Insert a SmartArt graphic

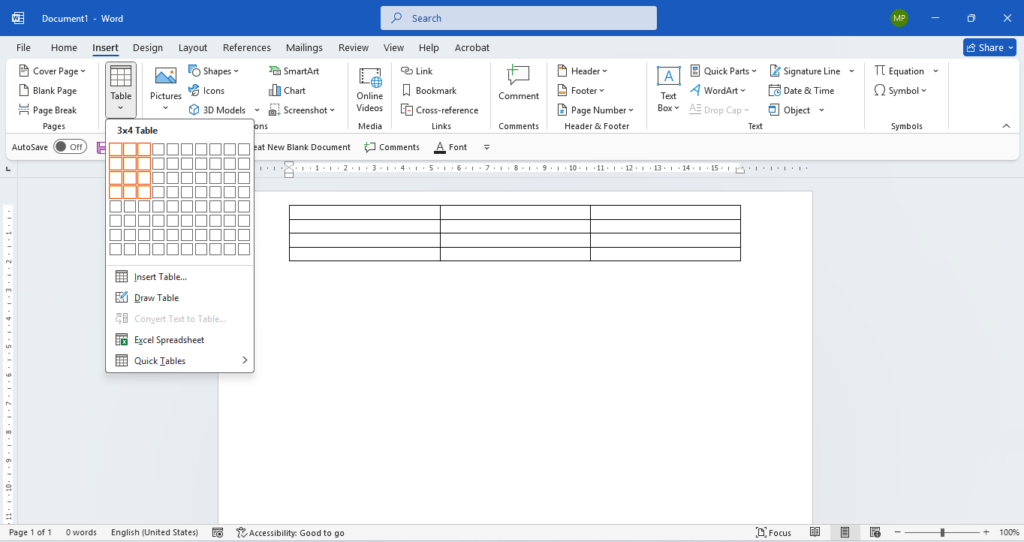coord(294,71)
